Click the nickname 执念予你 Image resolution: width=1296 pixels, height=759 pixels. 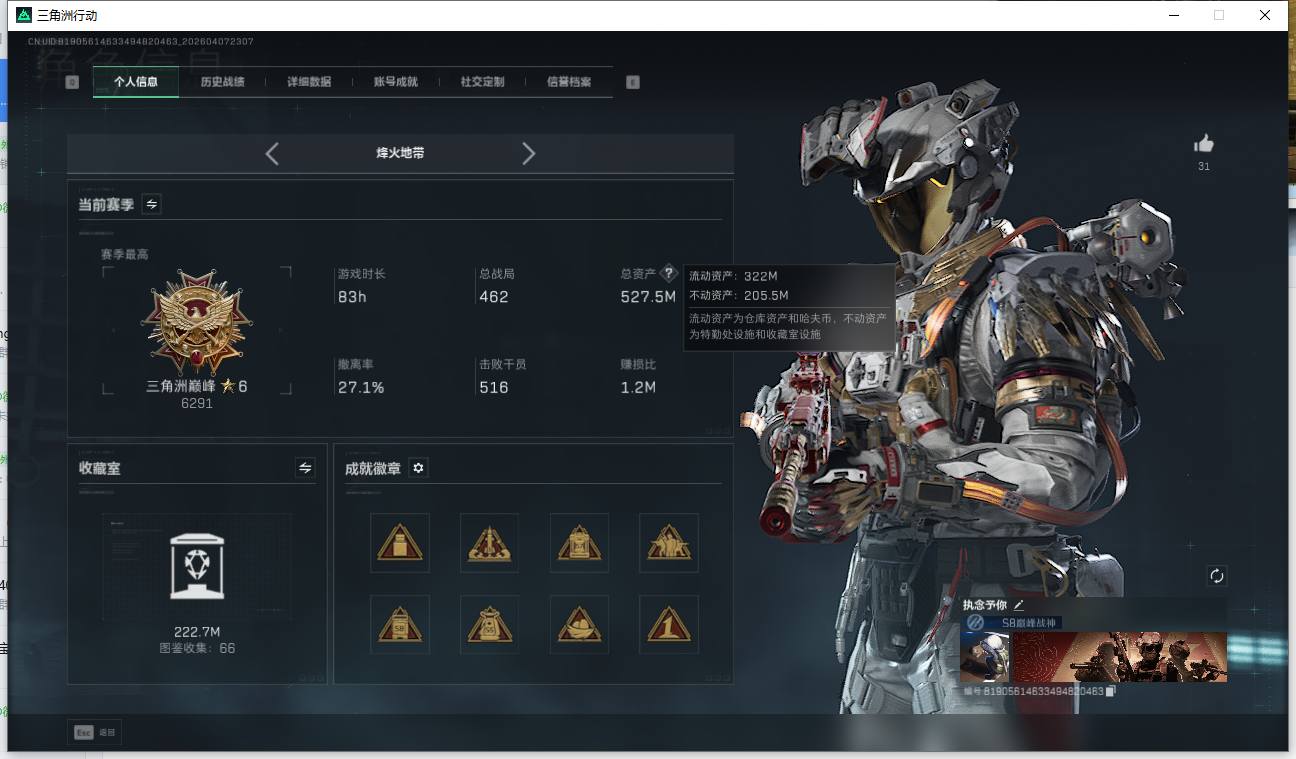(985, 604)
